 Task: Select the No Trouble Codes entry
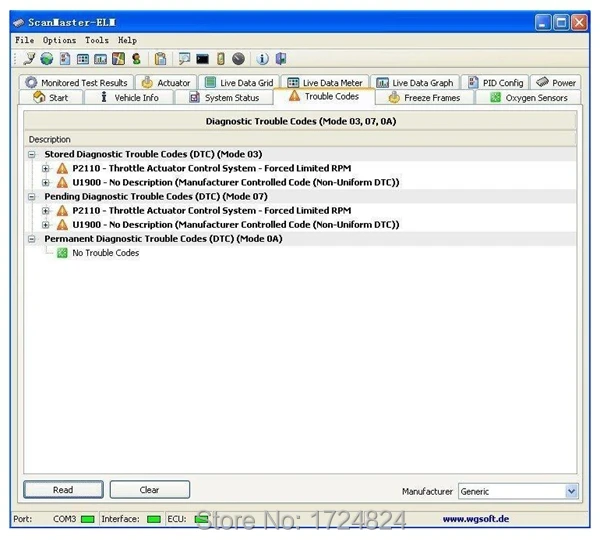[x=106, y=253]
